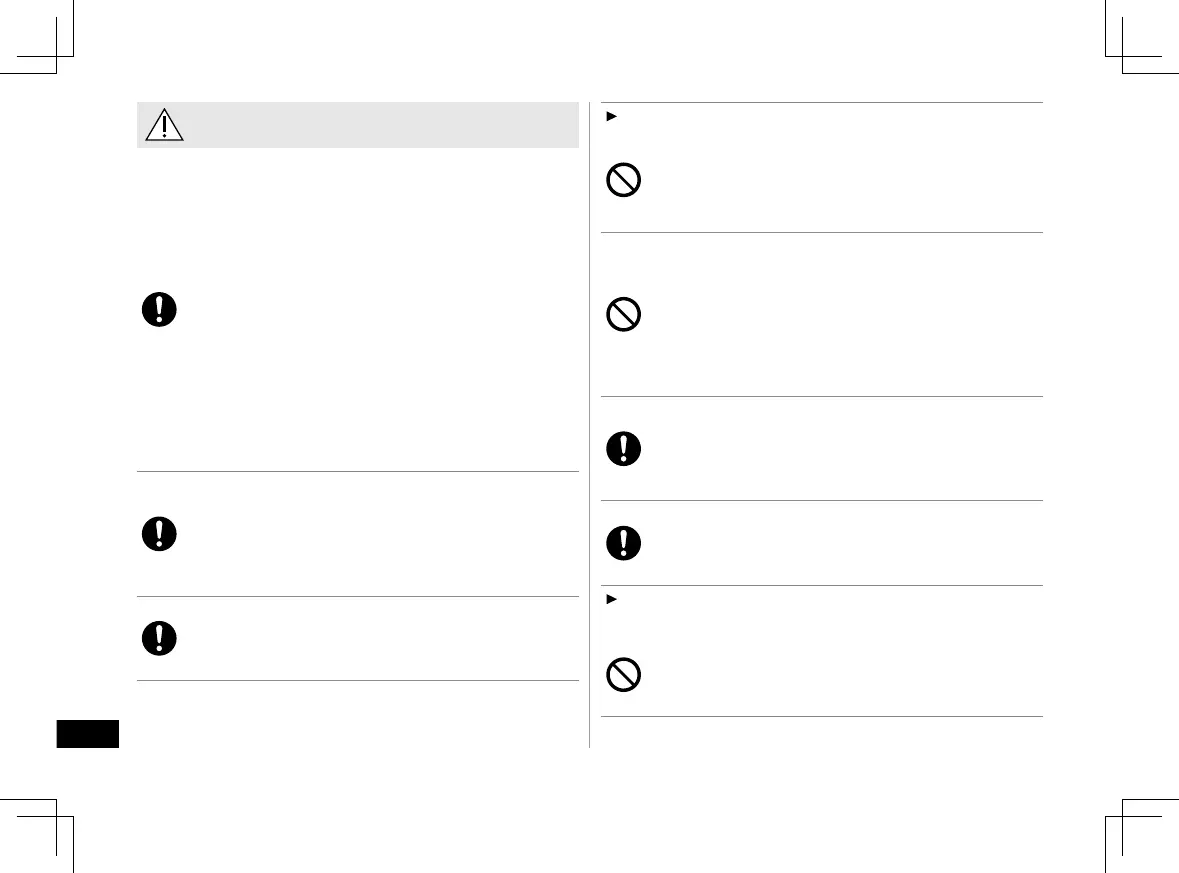Click the vertical divider between the two columns
This screenshot has width=1179, height=873.
tap(590, 420)
